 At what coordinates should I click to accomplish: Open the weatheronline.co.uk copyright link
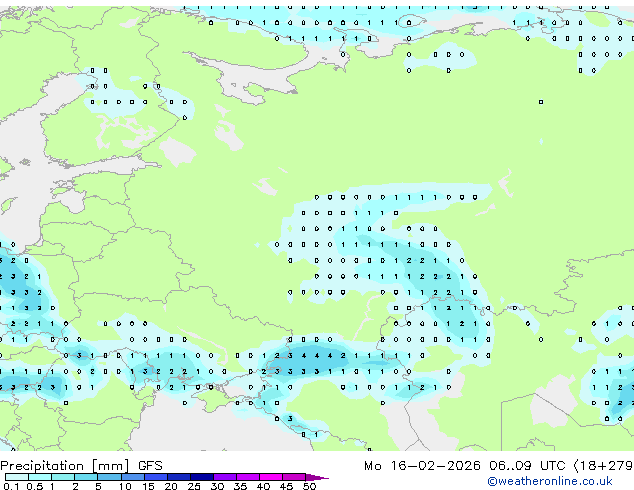[550, 481]
